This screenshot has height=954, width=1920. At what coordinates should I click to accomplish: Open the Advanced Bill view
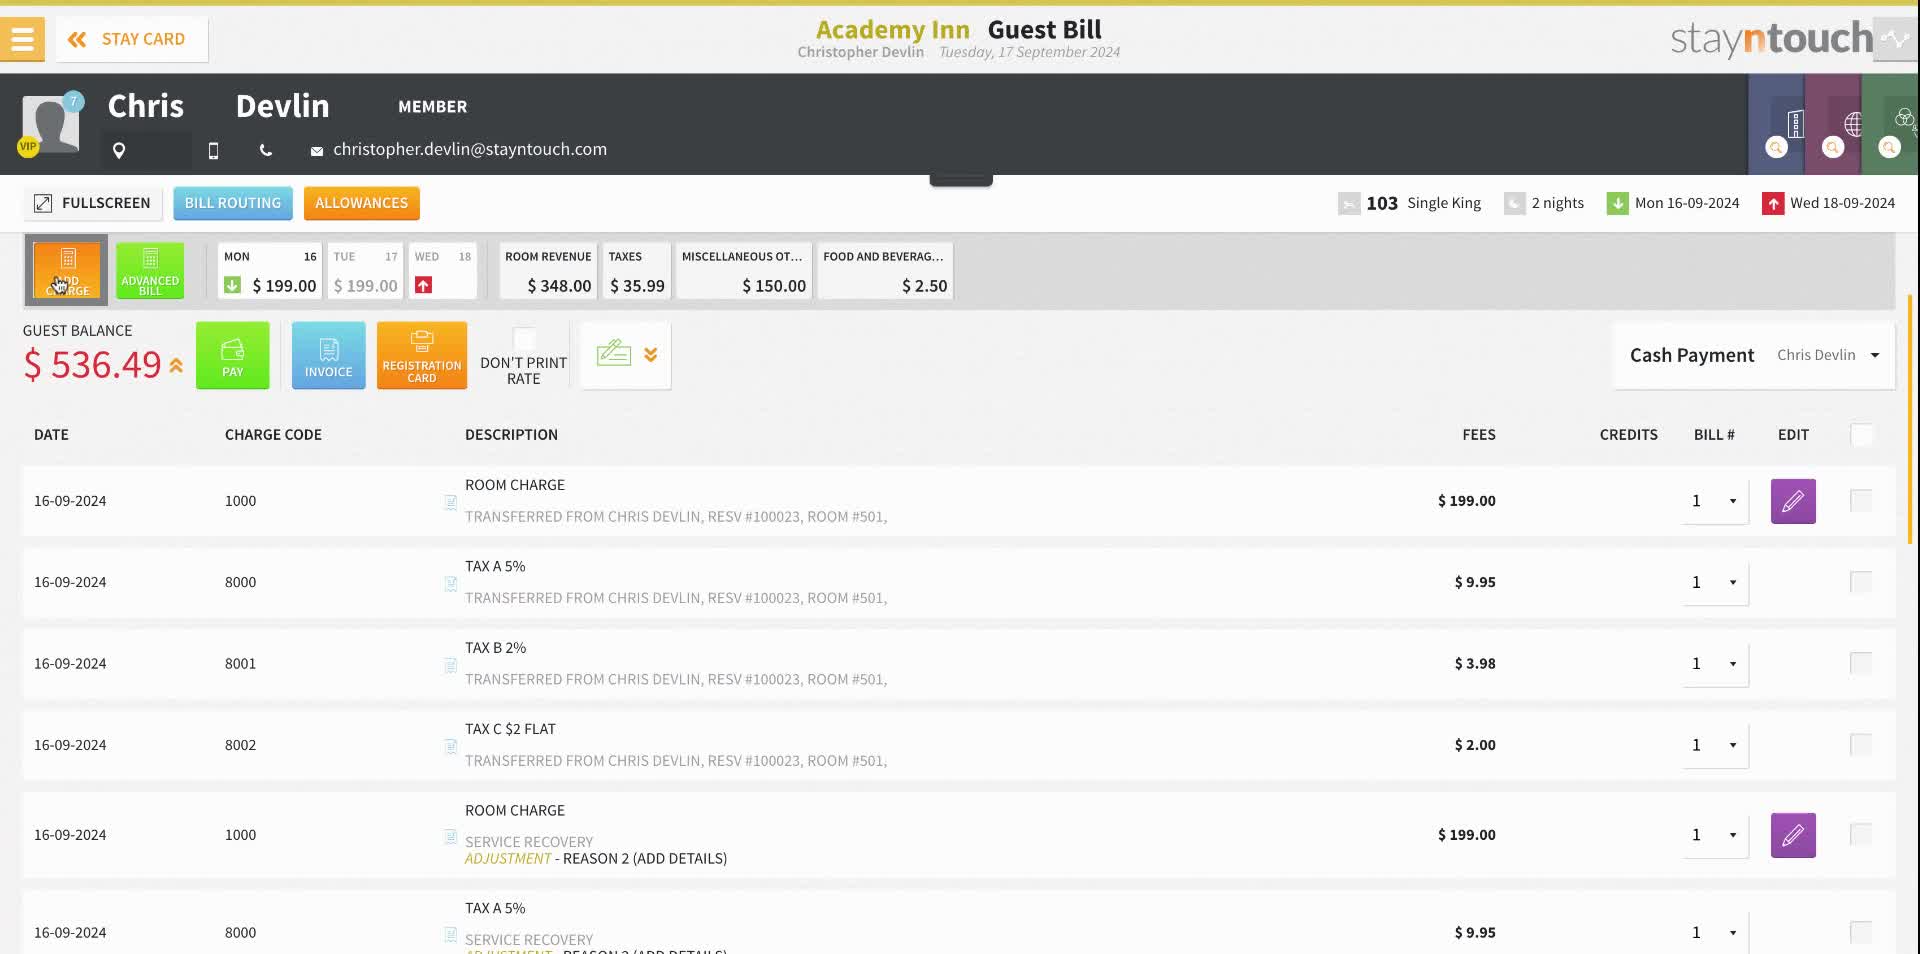click(x=150, y=270)
